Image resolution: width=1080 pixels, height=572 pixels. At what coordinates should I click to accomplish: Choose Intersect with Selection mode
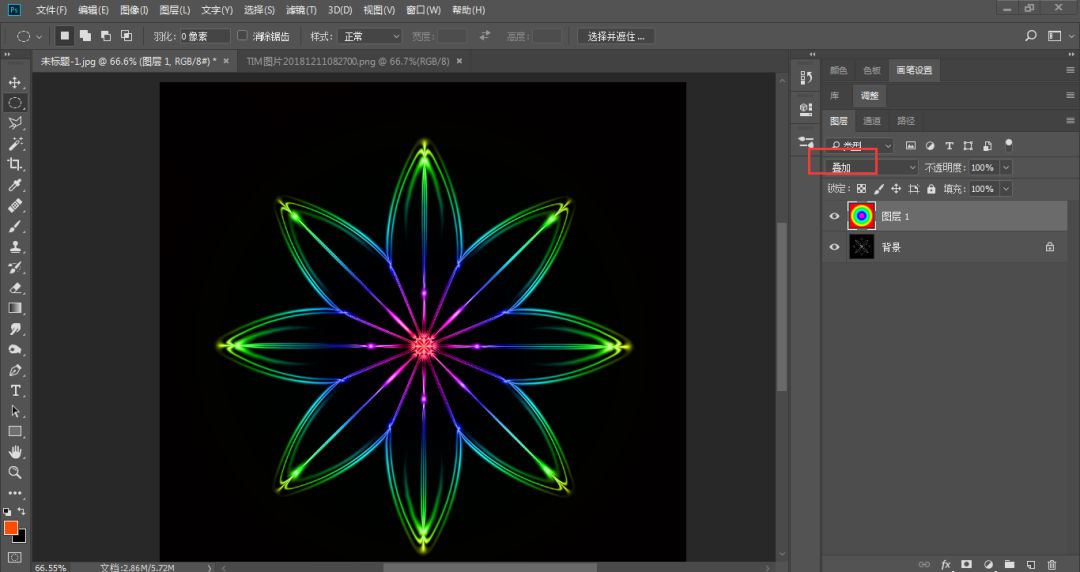click(127, 36)
